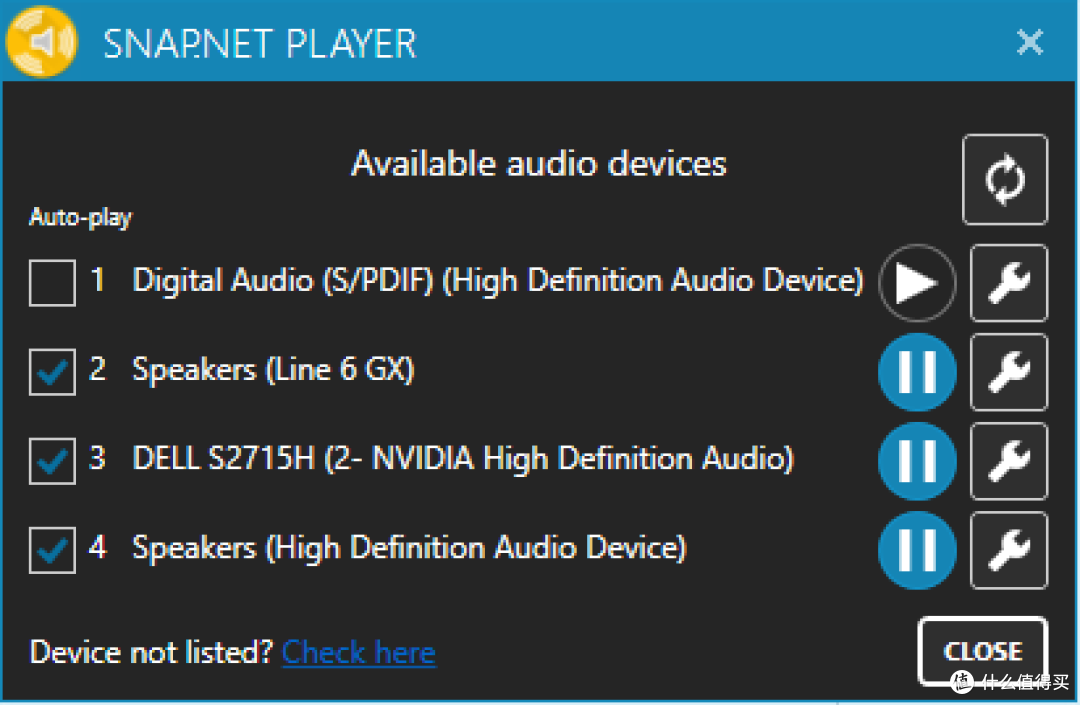Click the Speakers (Line 6 GX) label
The image size is (1080, 705).
click(273, 370)
